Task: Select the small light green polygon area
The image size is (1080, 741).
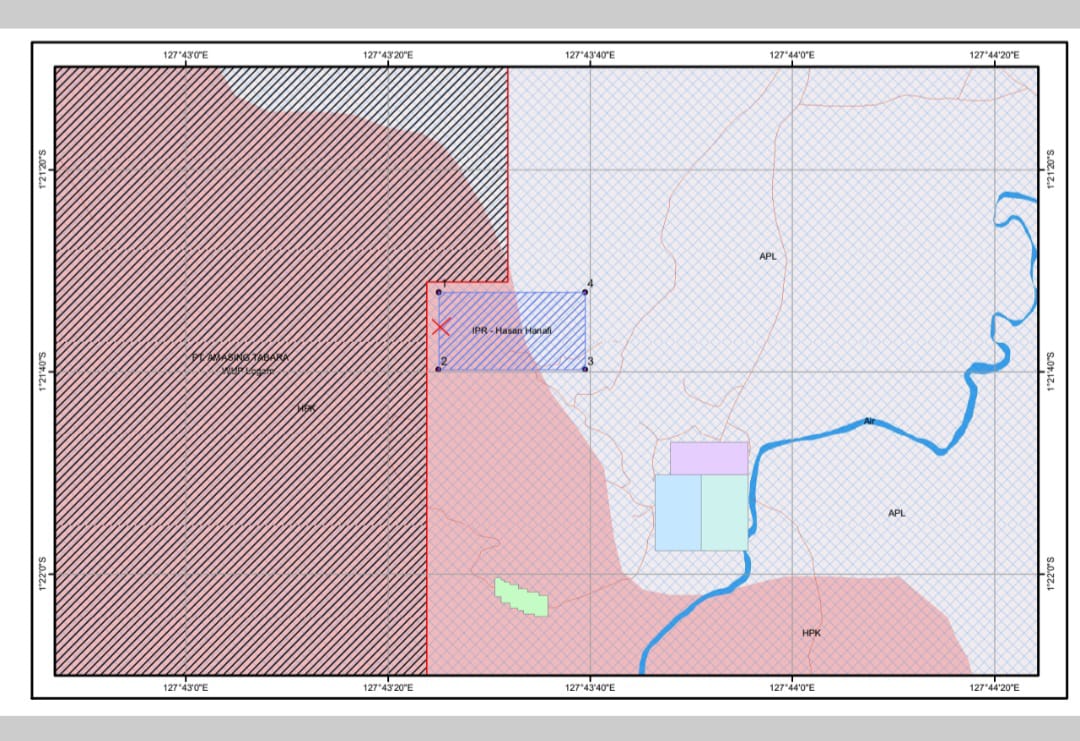Action: 521,597
